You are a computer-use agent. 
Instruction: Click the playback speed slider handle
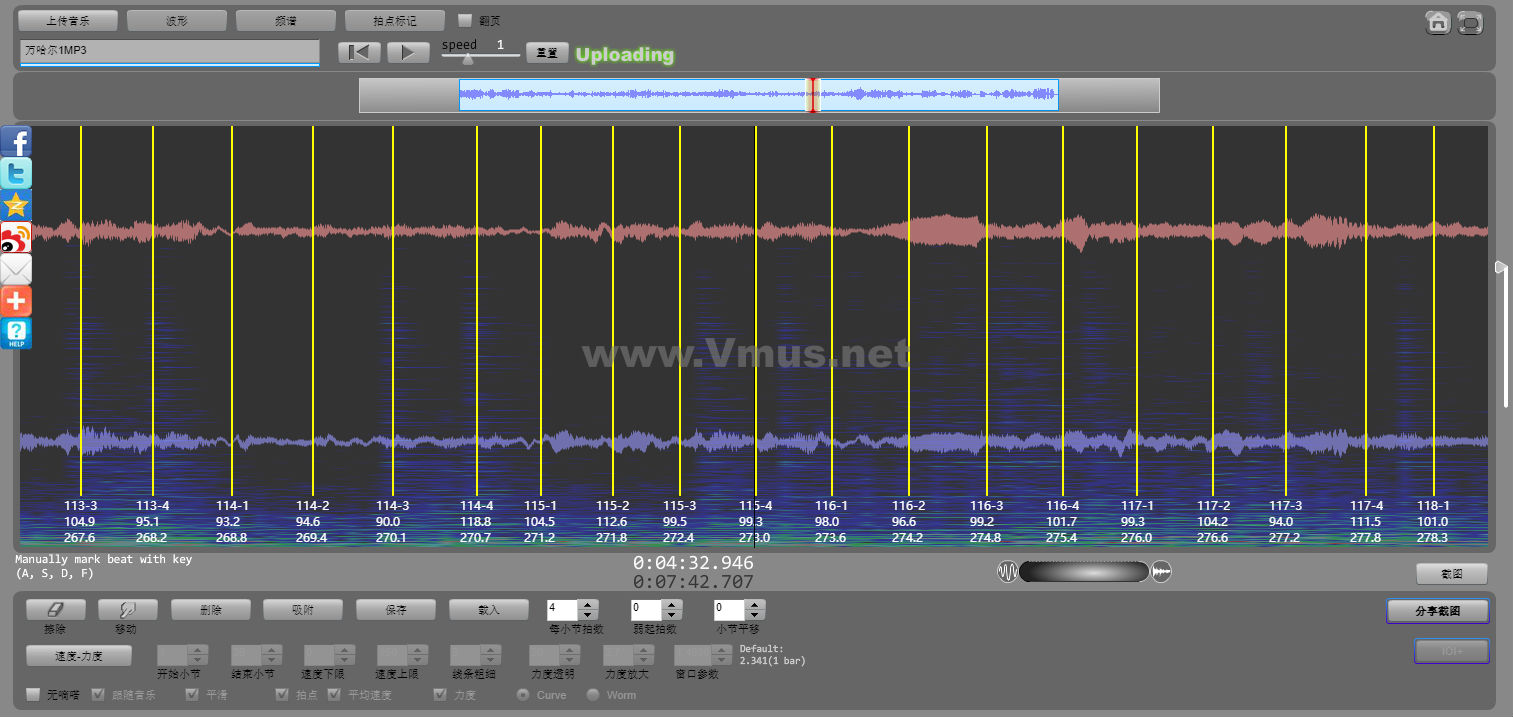467,59
